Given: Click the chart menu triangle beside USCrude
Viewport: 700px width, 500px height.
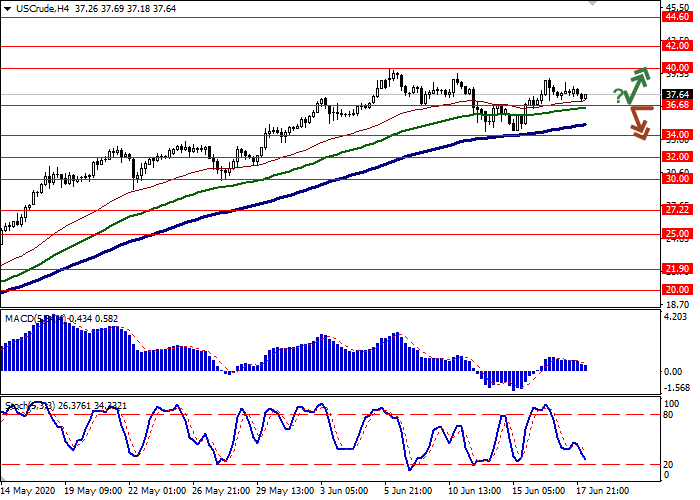Looking at the screenshot, I should 7,8.
